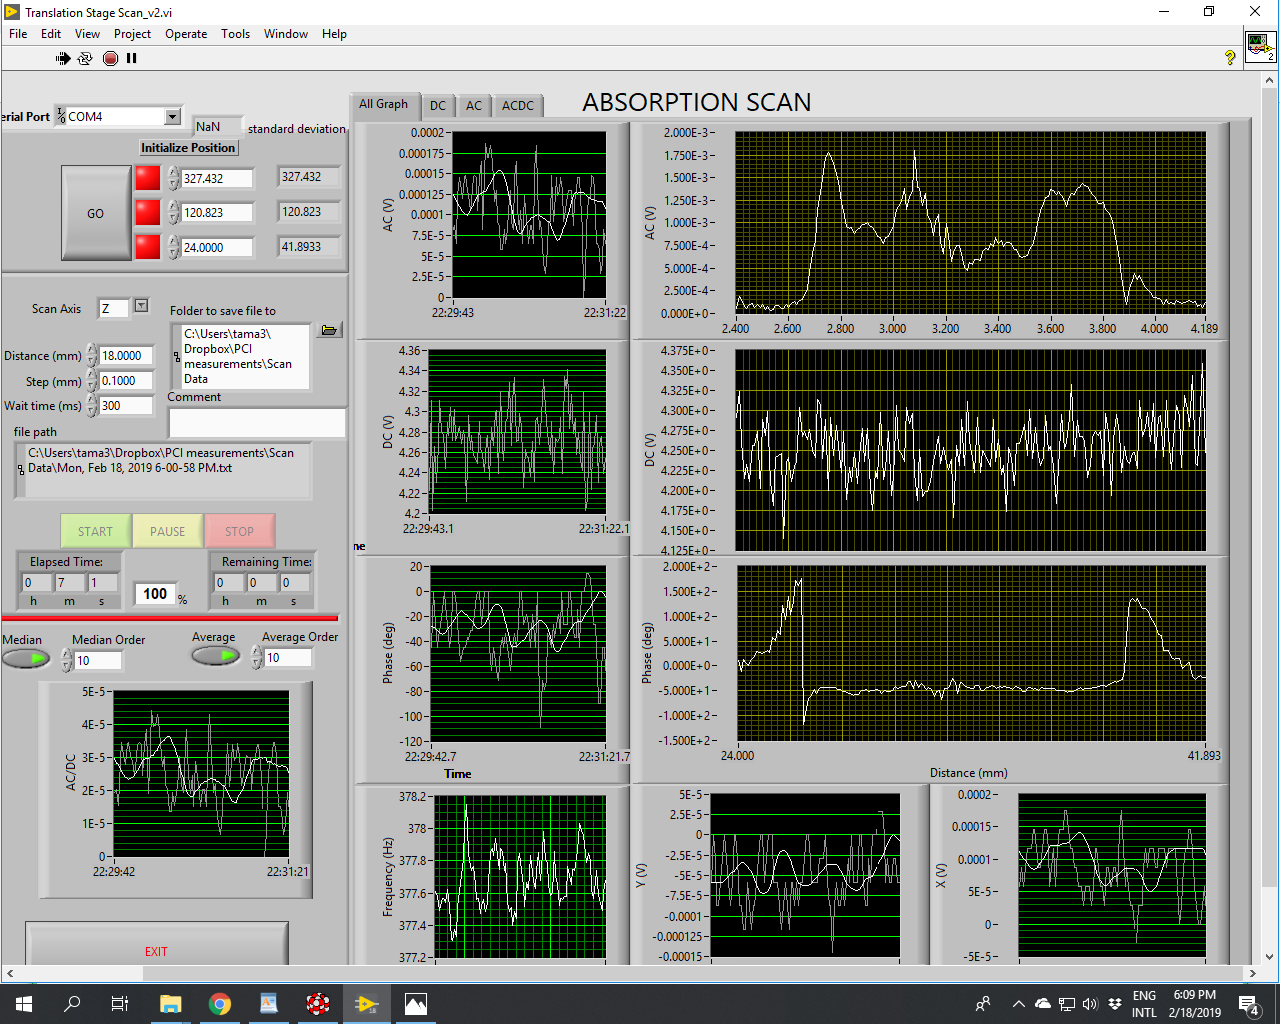Image resolution: width=1280 pixels, height=1024 pixels.
Task: Click into the Comment text field
Action: tap(257, 423)
